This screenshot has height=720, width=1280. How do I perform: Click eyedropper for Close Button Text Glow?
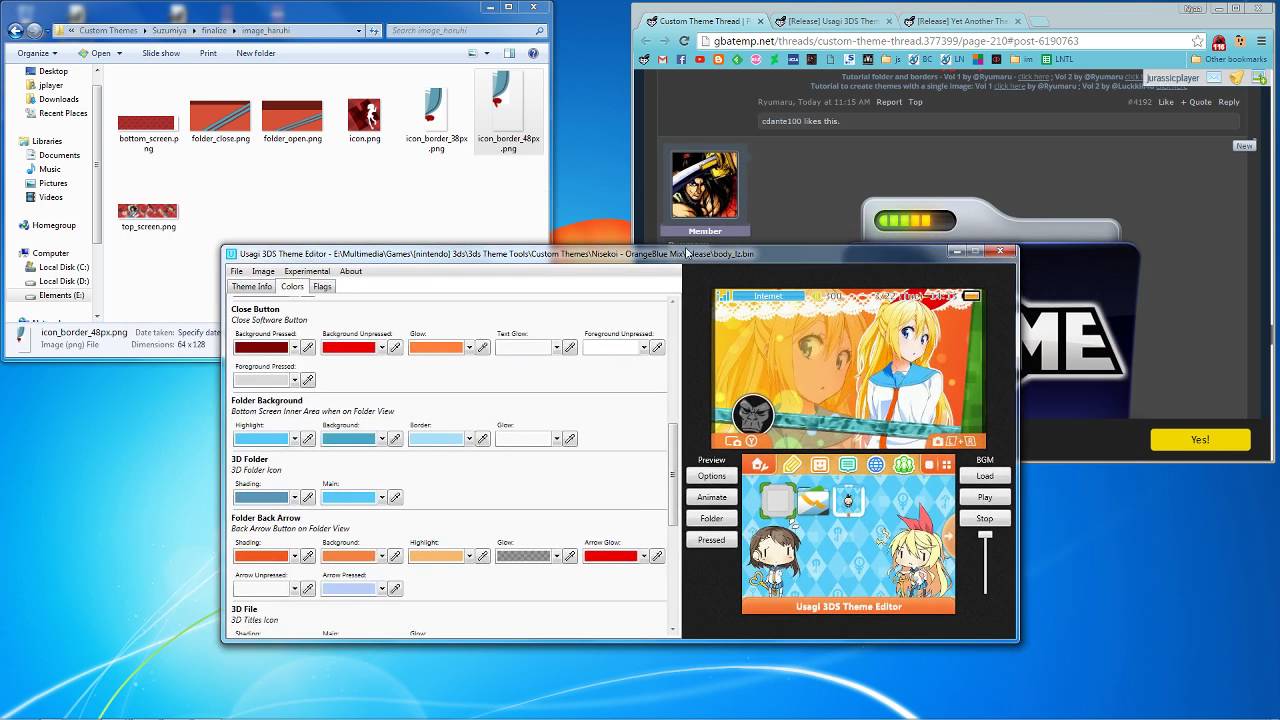(x=569, y=348)
